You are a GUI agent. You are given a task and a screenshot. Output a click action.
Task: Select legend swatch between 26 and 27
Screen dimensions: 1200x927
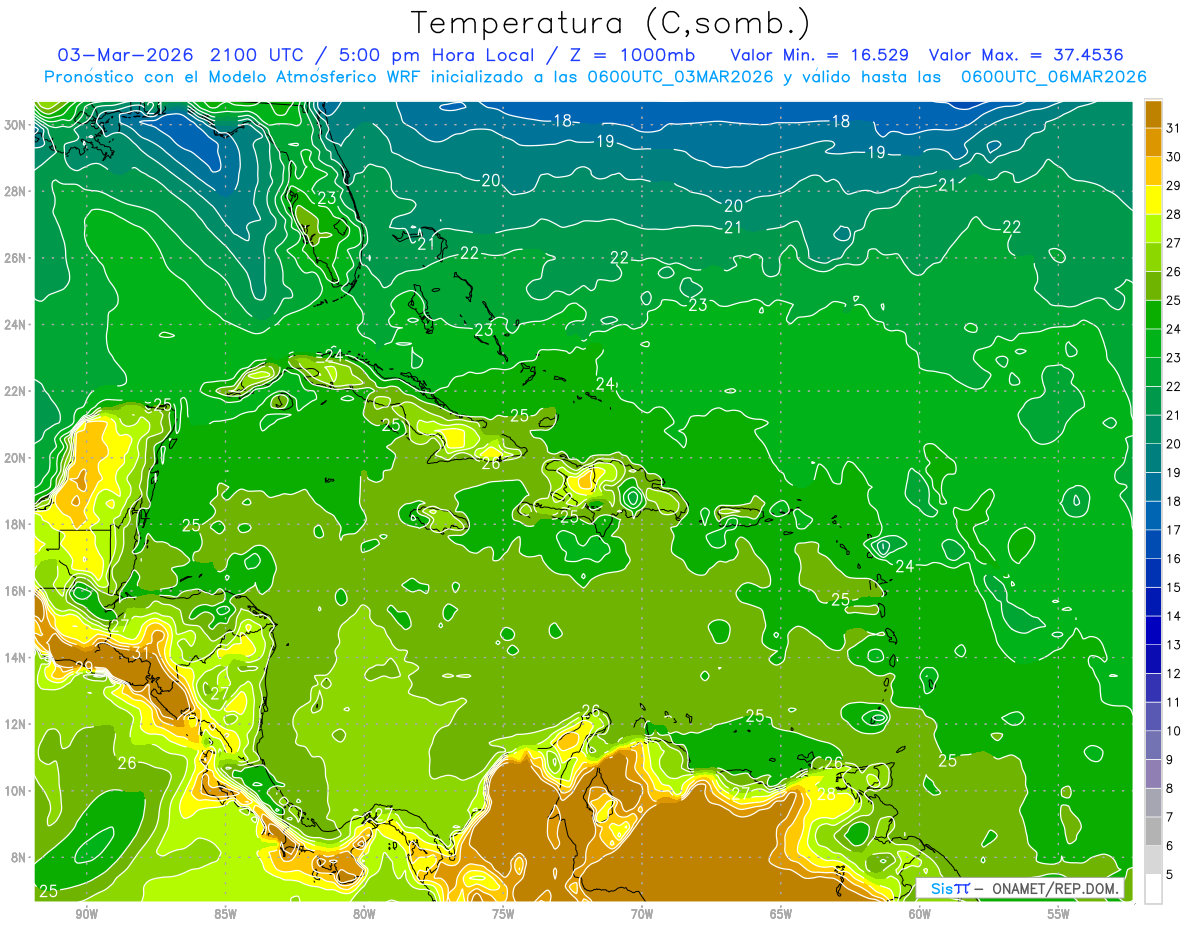pyautogui.click(x=1153, y=258)
